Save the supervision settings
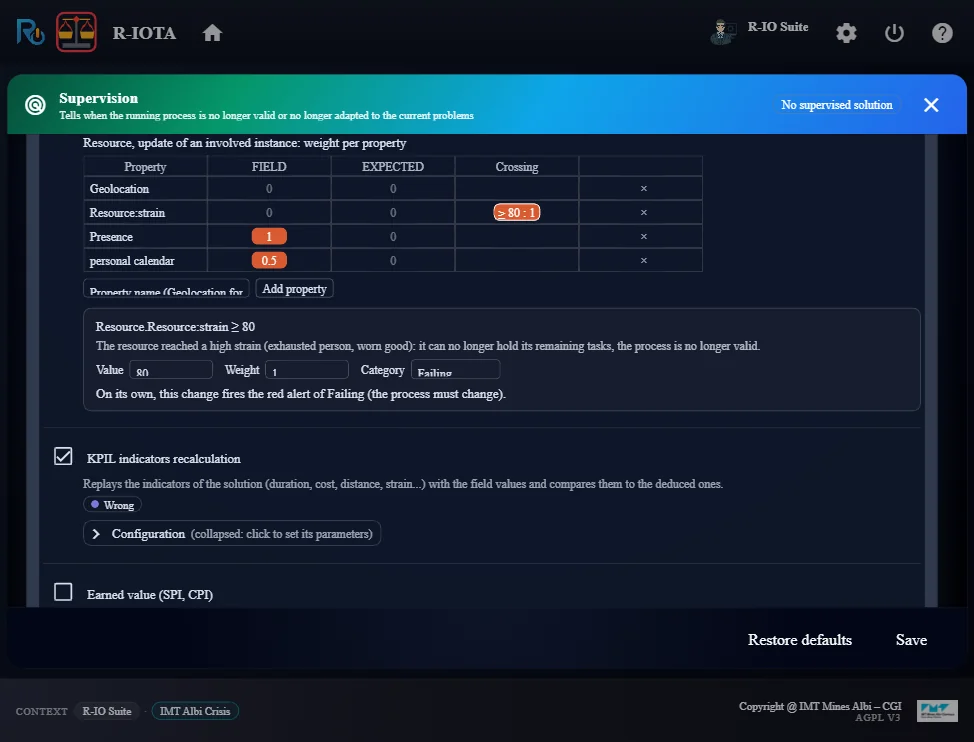Screen dimensions: 974x742 (911, 640)
